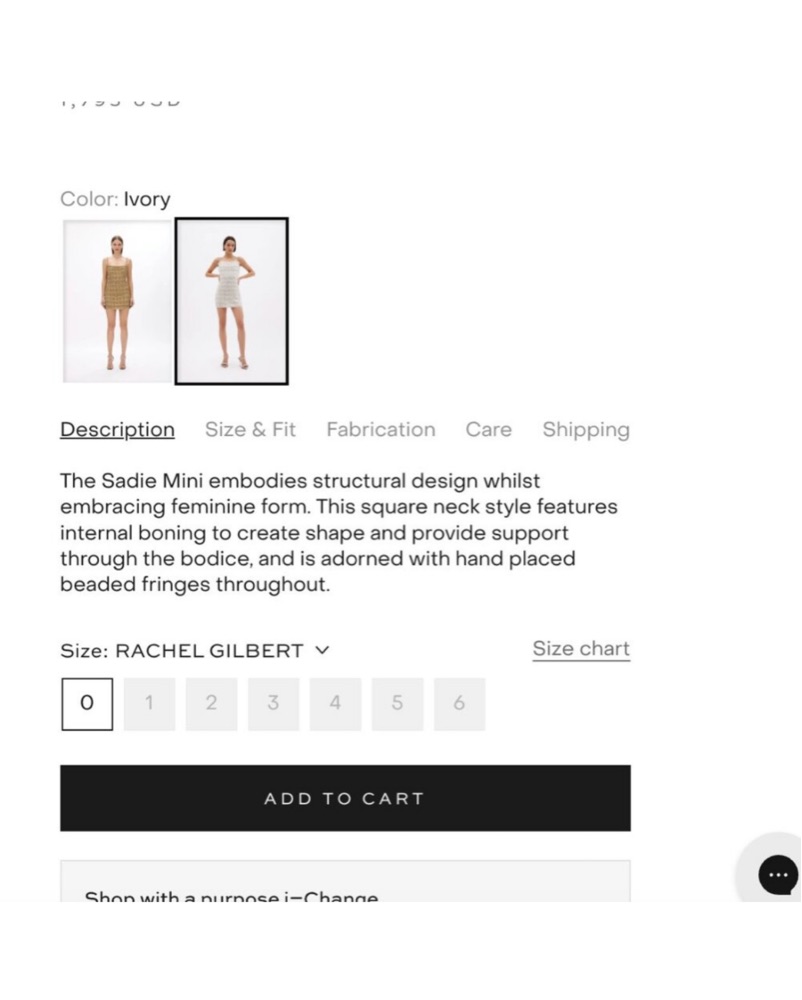
Task: Choose size 4 box
Action: [335, 703]
